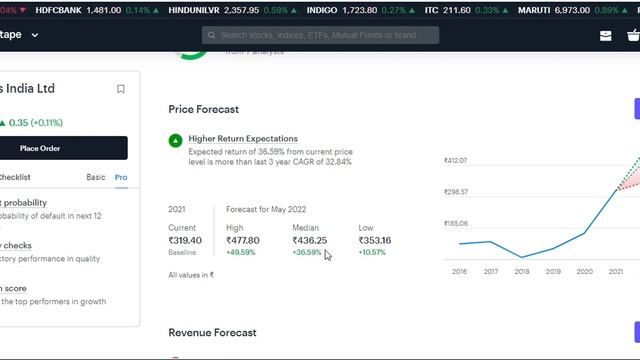Click the 2018 label on chart axis
640x360 pixels.
point(522,271)
